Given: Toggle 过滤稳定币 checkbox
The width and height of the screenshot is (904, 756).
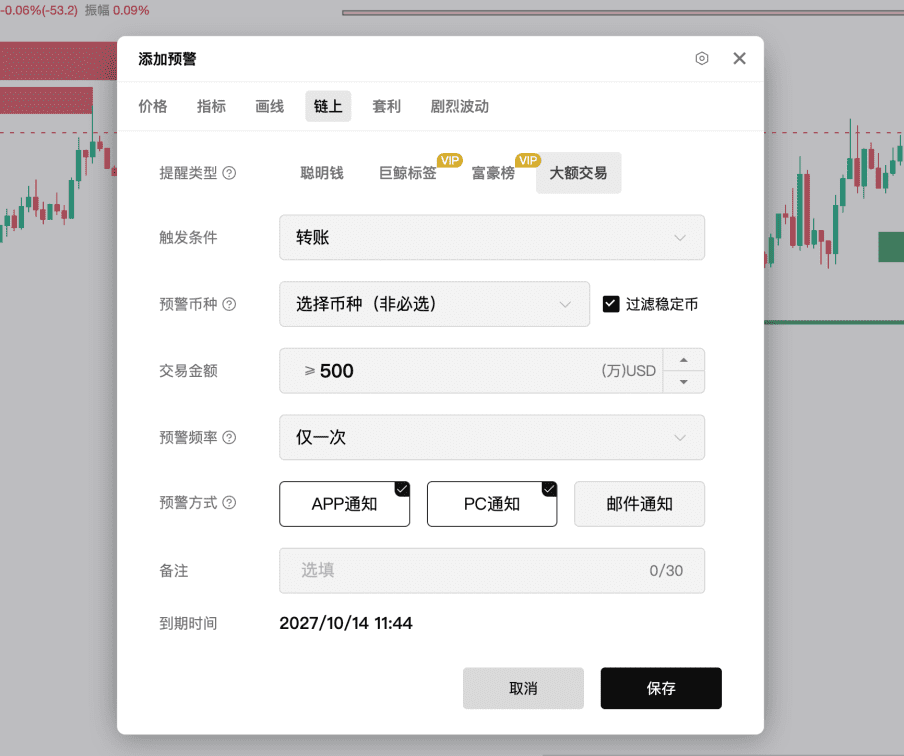Looking at the screenshot, I should pos(611,304).
